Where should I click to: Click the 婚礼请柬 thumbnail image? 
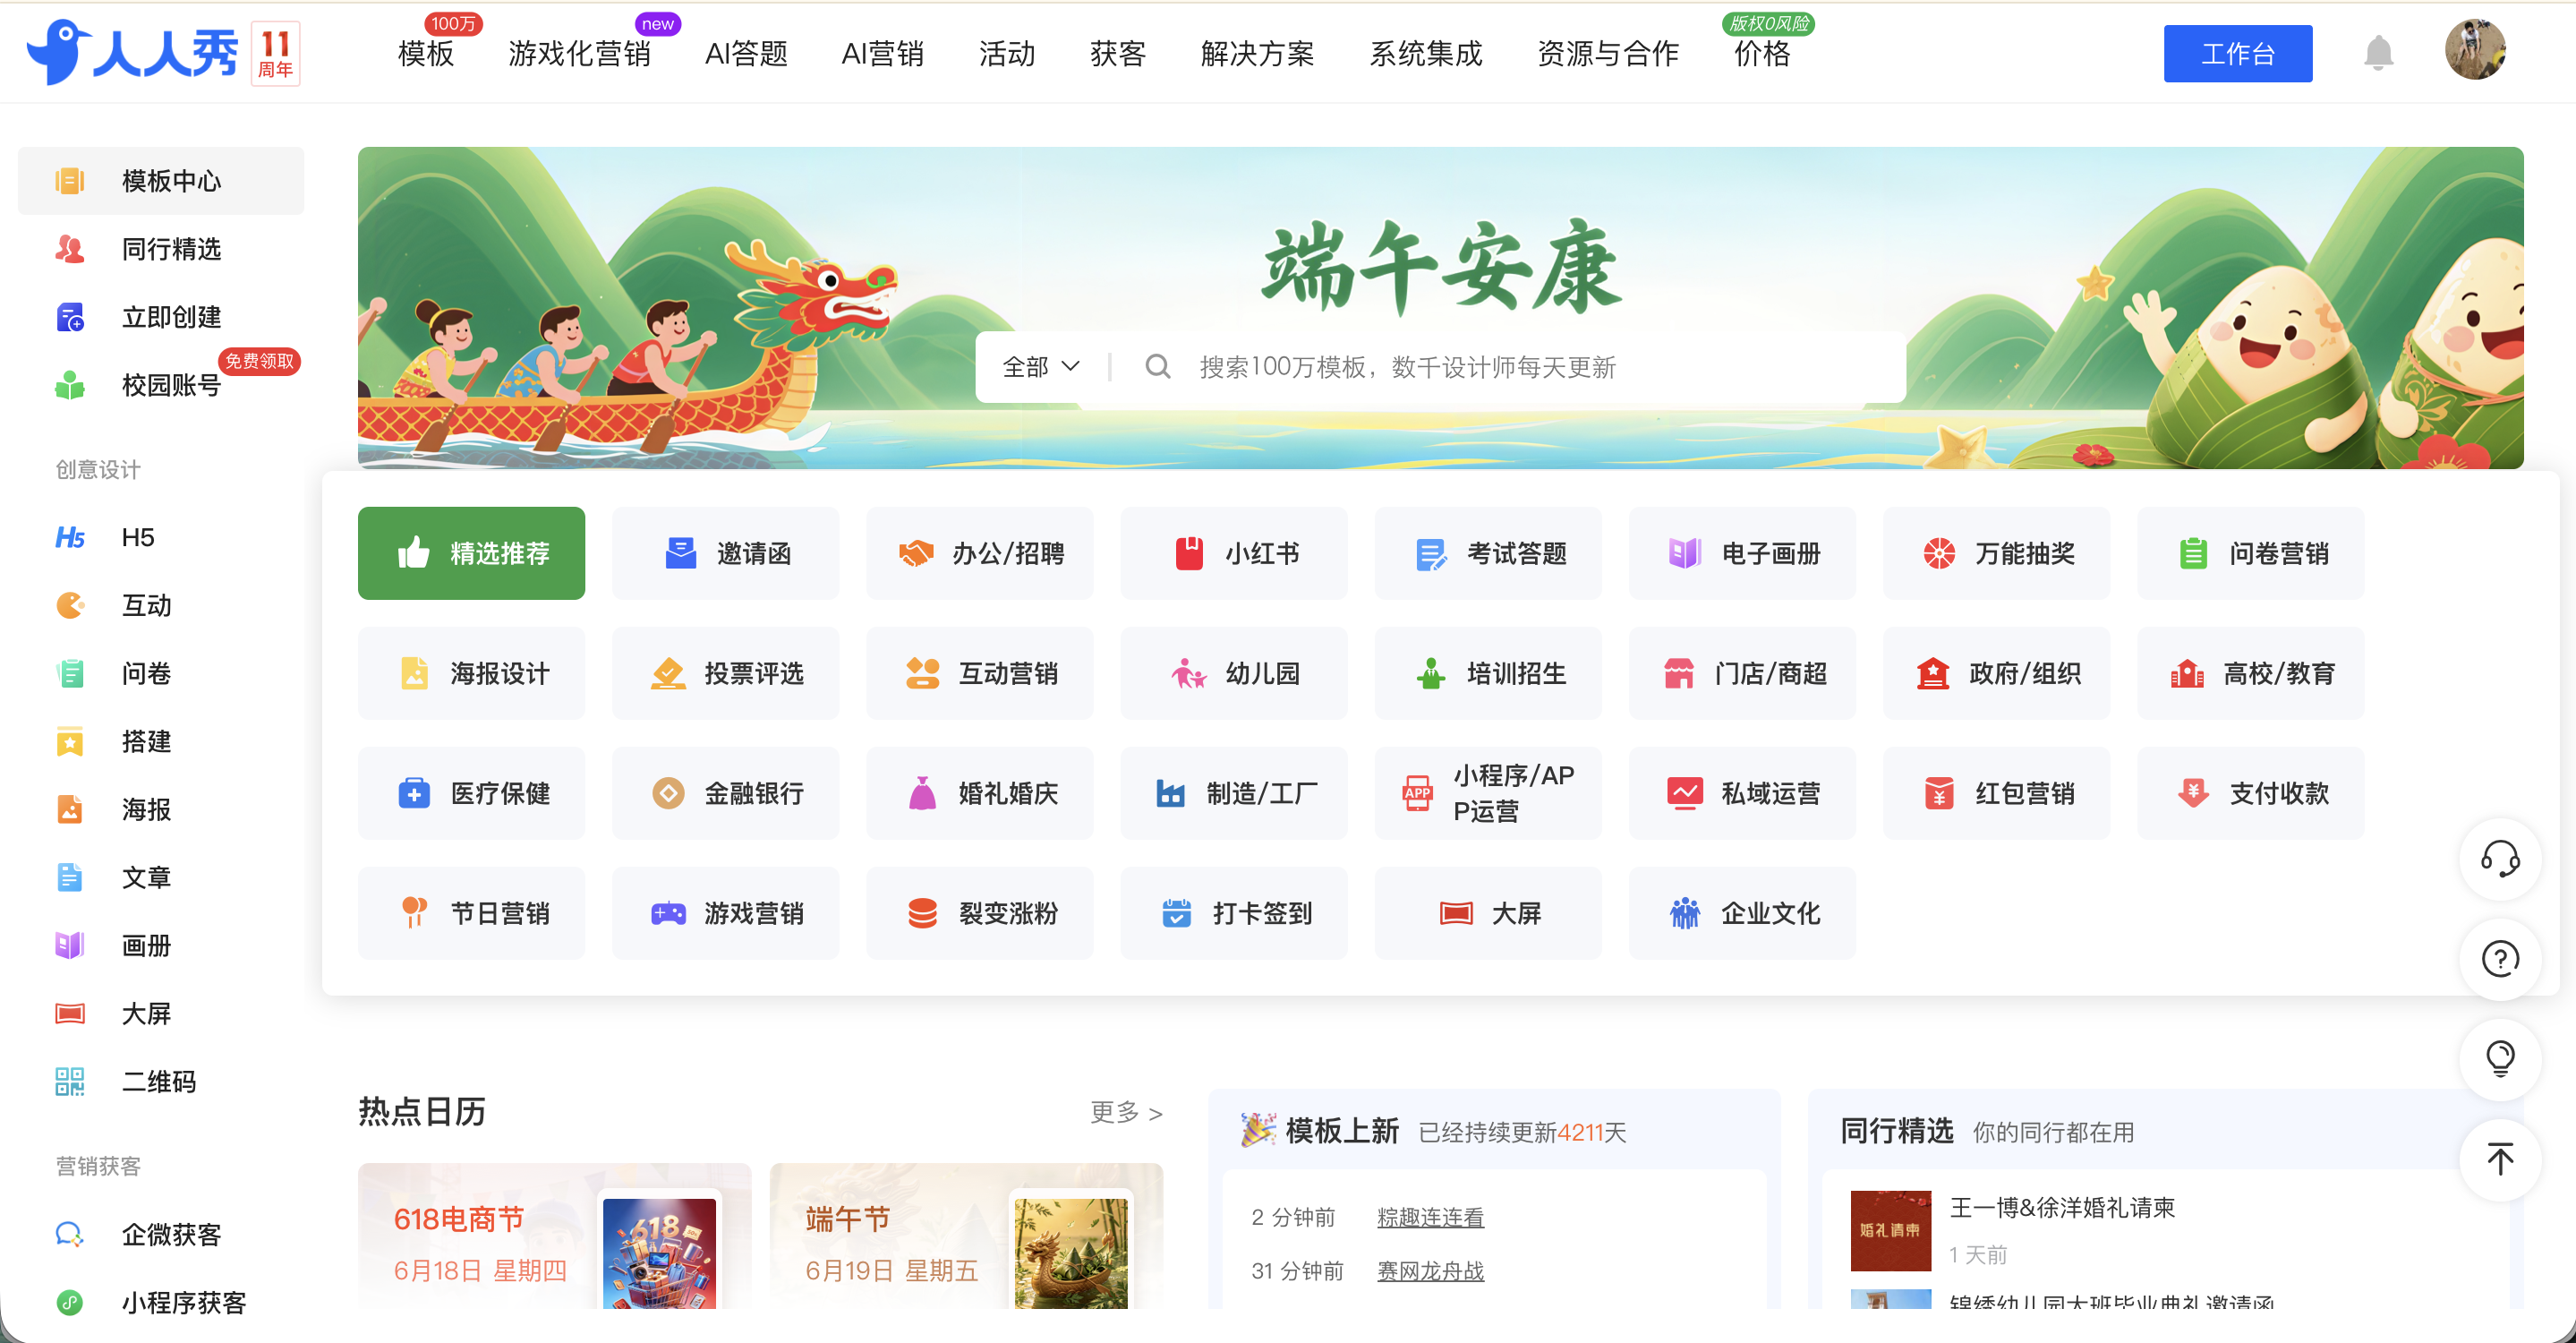tap(1890, 1230)
